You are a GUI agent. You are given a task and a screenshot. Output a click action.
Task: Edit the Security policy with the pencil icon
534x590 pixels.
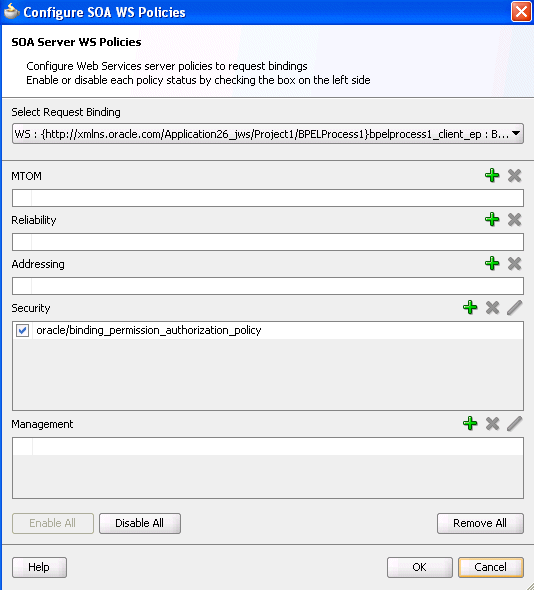pos(514,307)
